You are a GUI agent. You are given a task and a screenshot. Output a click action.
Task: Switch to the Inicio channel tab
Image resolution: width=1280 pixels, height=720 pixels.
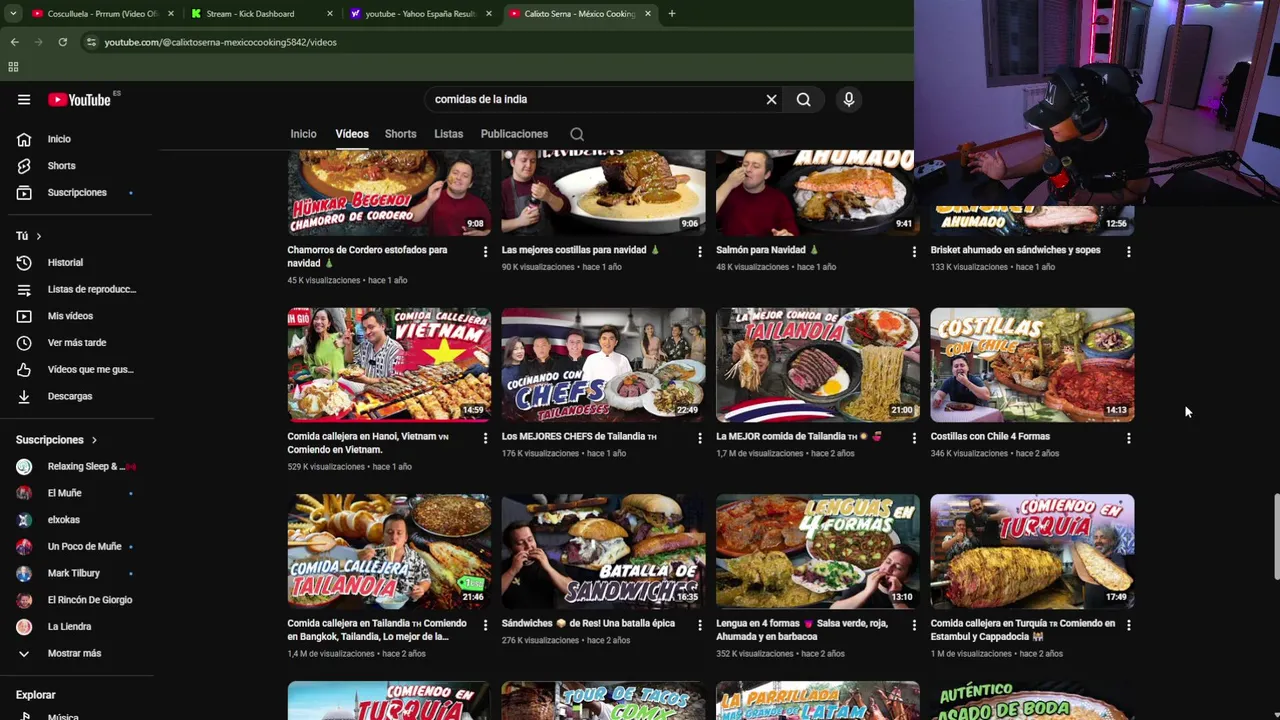point(303,134)
